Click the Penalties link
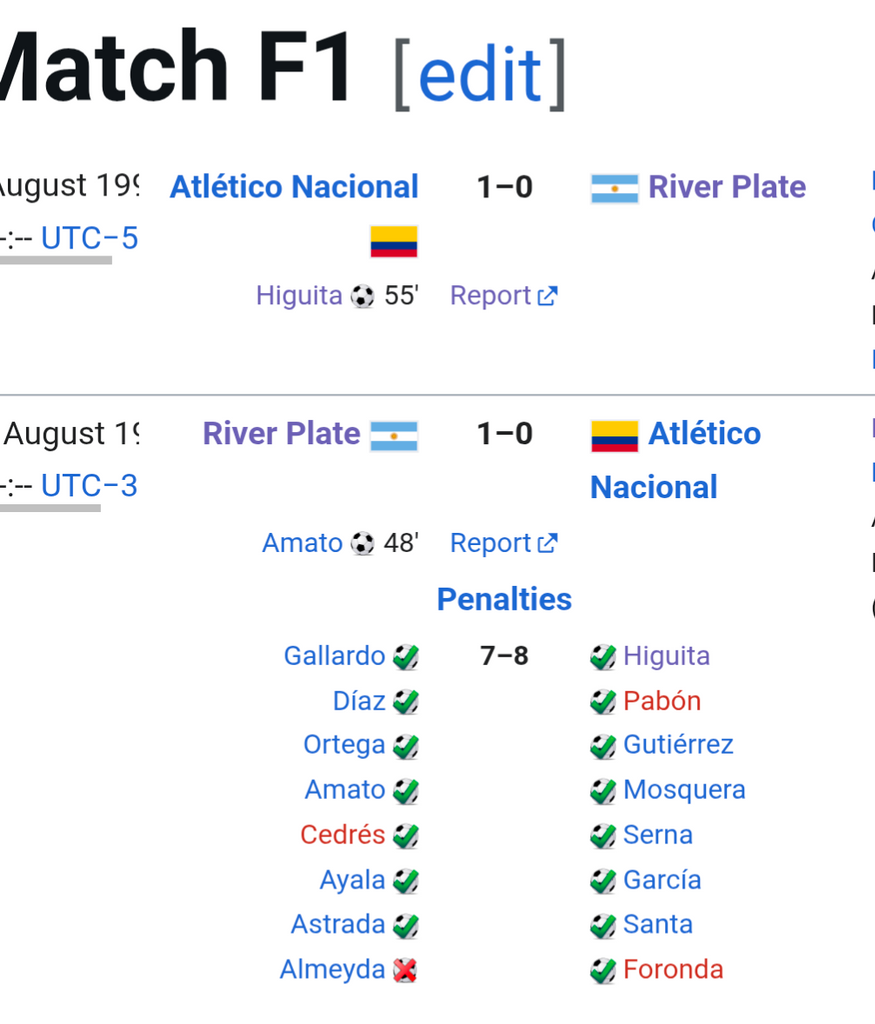The height and width of the screenshot is (1024, 875). tap(504, 599)
